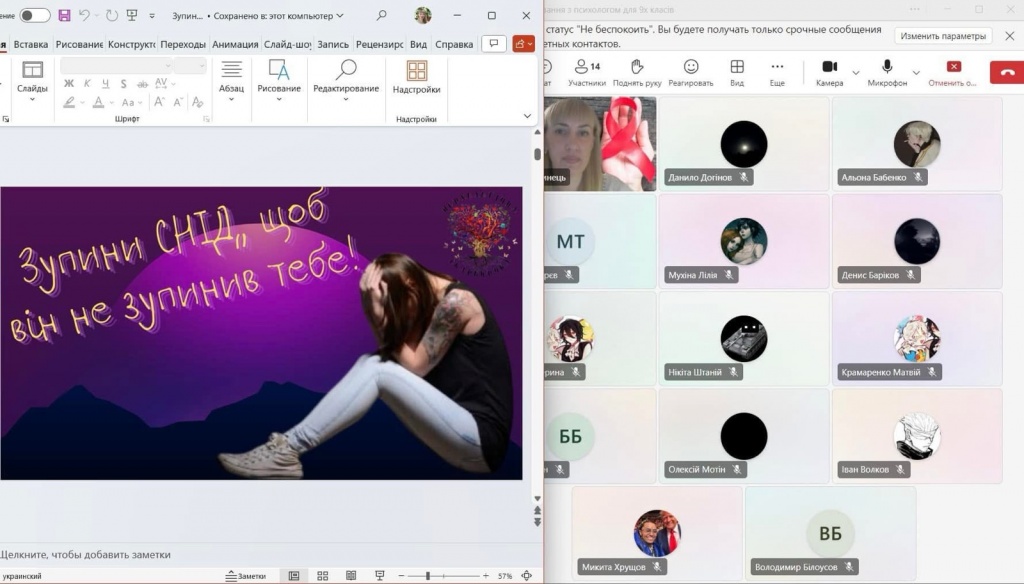
Task: Expand the Абзац paragraph dropdown
Action: pos(231,78)
